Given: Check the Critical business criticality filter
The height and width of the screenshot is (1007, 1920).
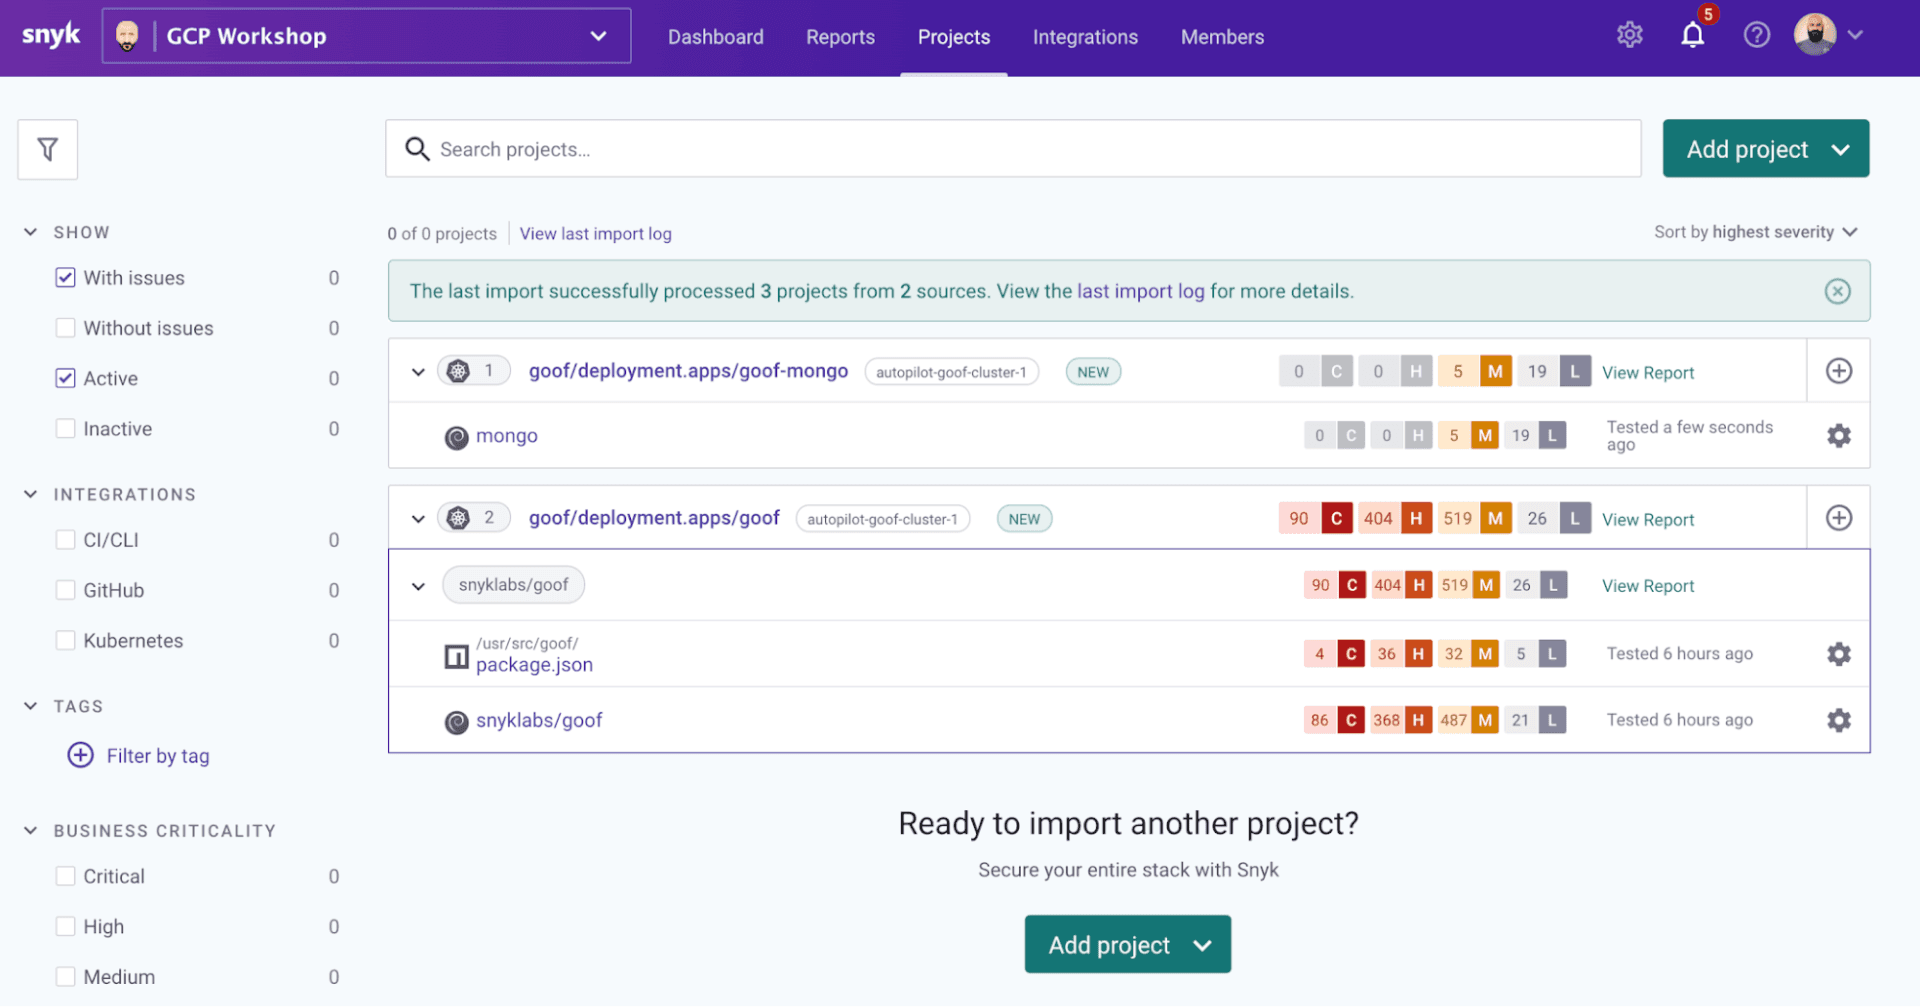Looking at the screenshot, I should pos(65,876).
